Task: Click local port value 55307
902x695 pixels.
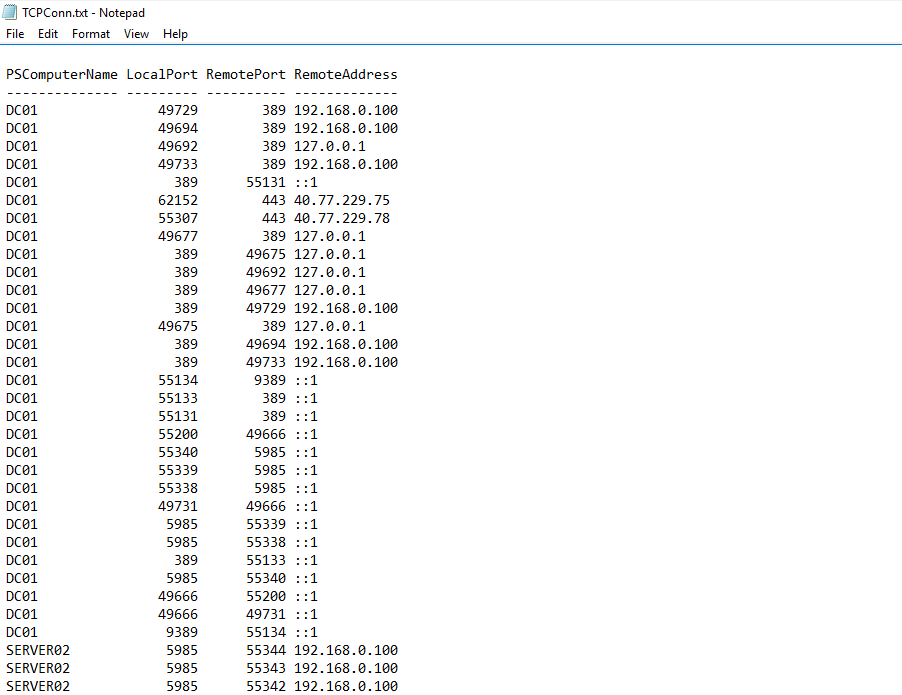Action: click(178, 218)
